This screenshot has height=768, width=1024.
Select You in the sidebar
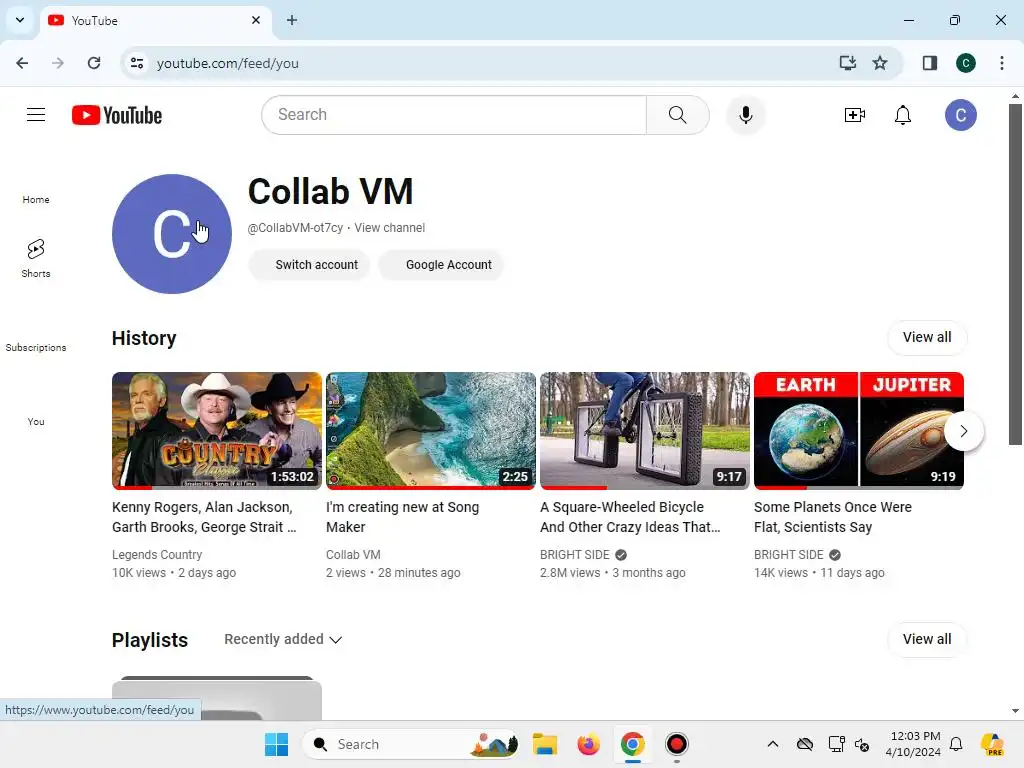click(36, 422)
